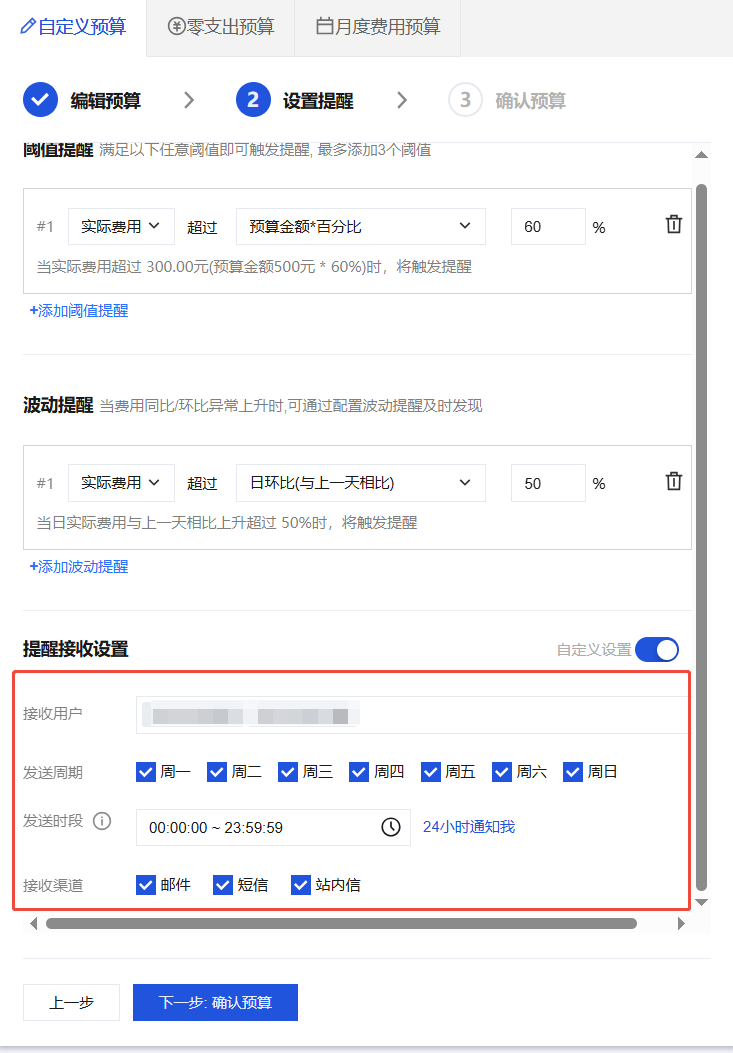Click the info icon next to 发送时段
The height and width of the screenshot is (1053, 733).
pyautogui.click(x=102, y=821)
